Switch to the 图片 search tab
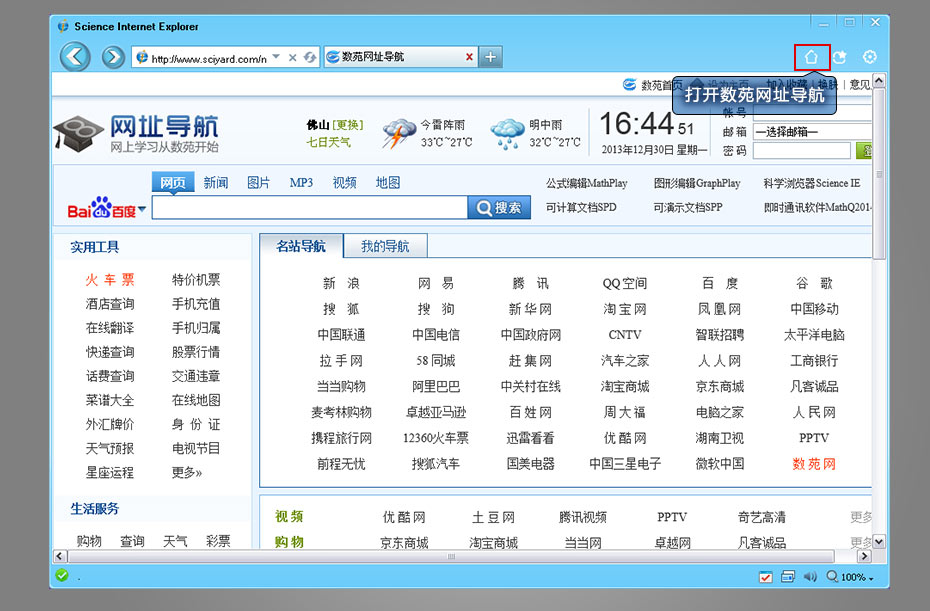930x611 pixels. coord(259,183)
